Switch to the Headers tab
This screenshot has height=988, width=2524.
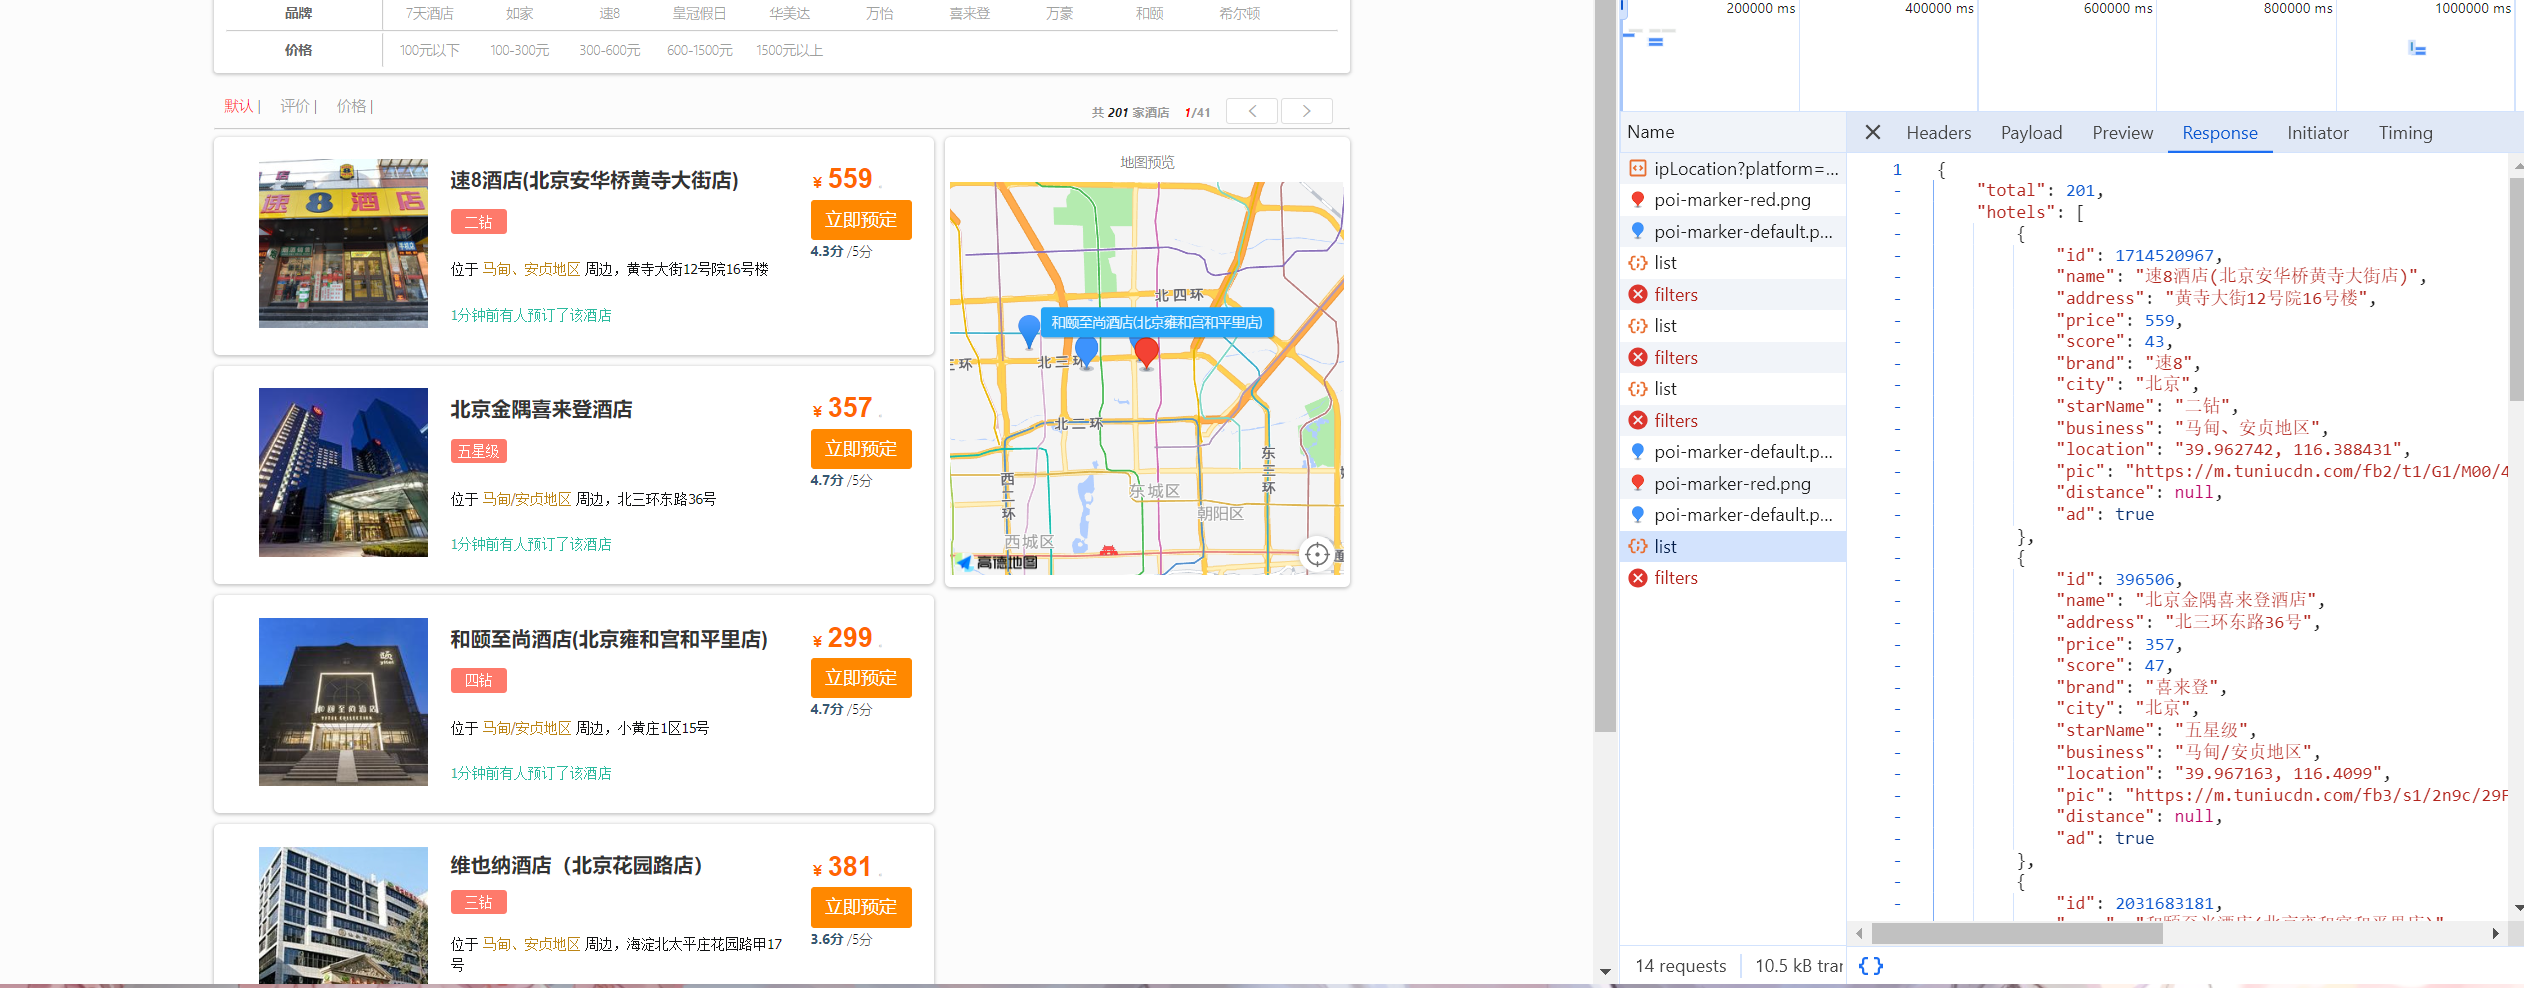click(1938, 133)
